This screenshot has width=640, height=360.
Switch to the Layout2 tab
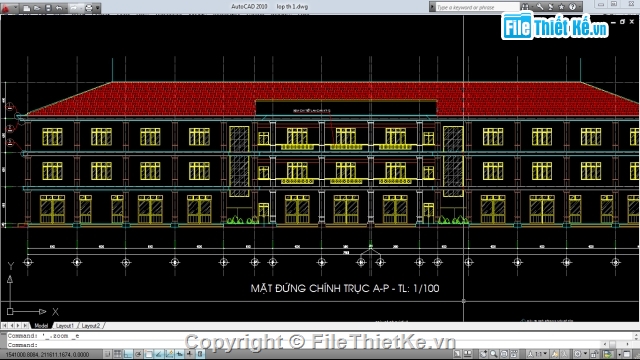pos(91,326)
